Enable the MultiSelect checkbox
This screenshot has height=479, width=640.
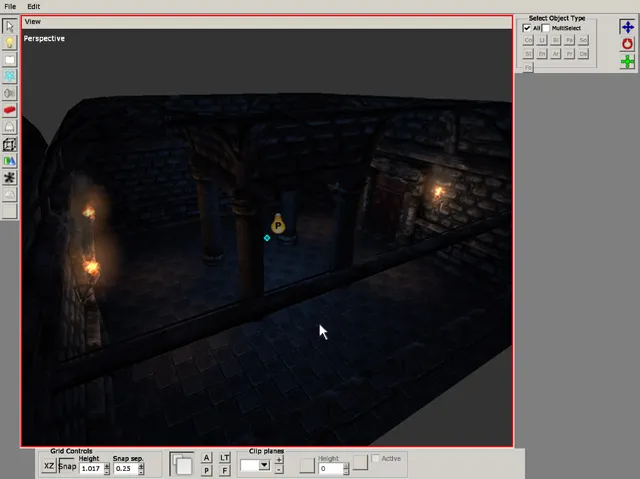545,28
